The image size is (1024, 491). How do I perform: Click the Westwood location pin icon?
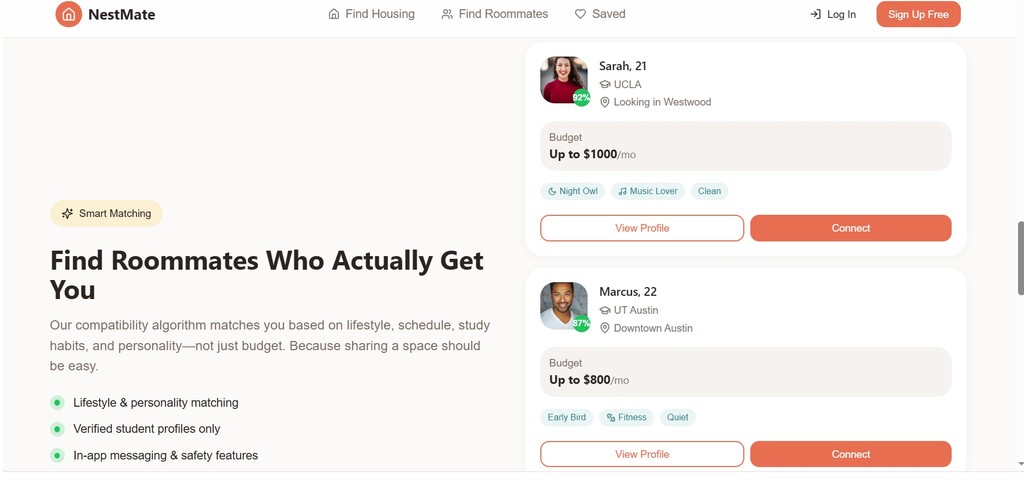605,102
